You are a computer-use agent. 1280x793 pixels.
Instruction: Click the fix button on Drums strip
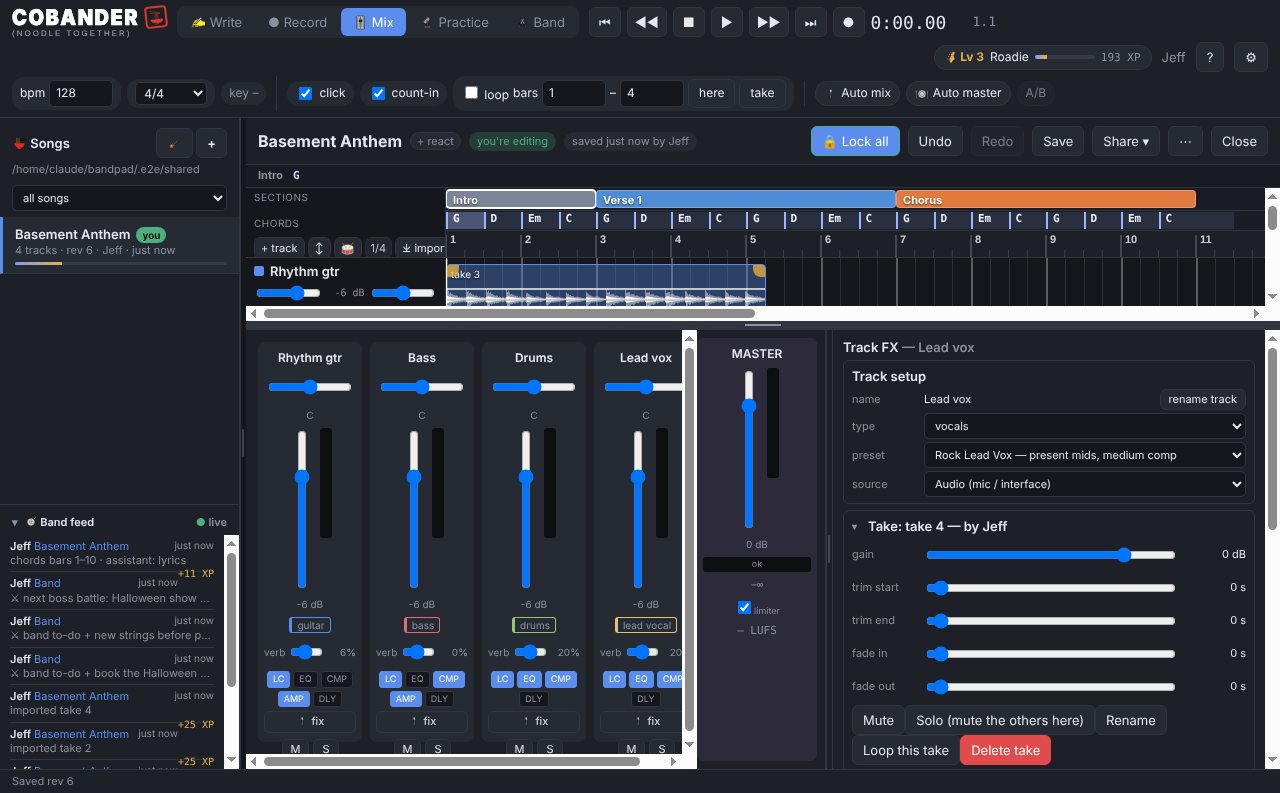click(534, 721)
